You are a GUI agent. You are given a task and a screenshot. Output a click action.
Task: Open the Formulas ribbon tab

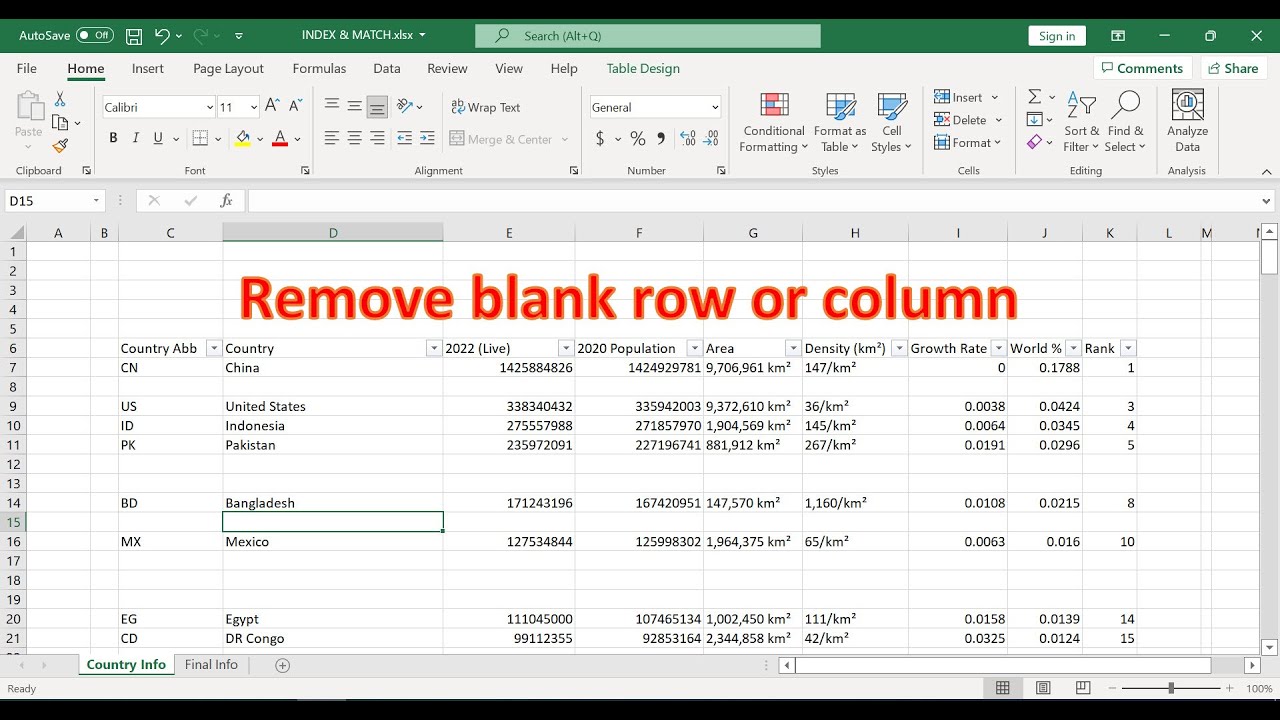[x=319, y=68]
